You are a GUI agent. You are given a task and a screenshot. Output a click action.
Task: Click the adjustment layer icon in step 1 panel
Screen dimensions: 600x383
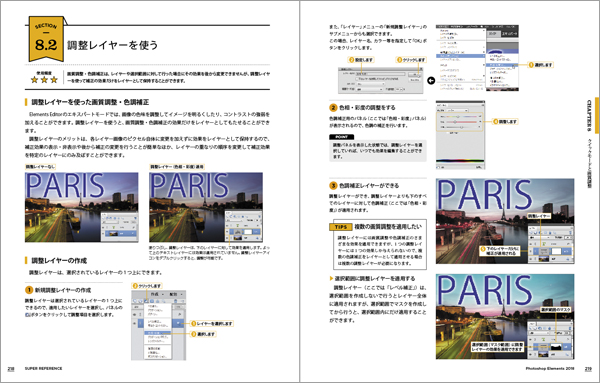(146, 301)
